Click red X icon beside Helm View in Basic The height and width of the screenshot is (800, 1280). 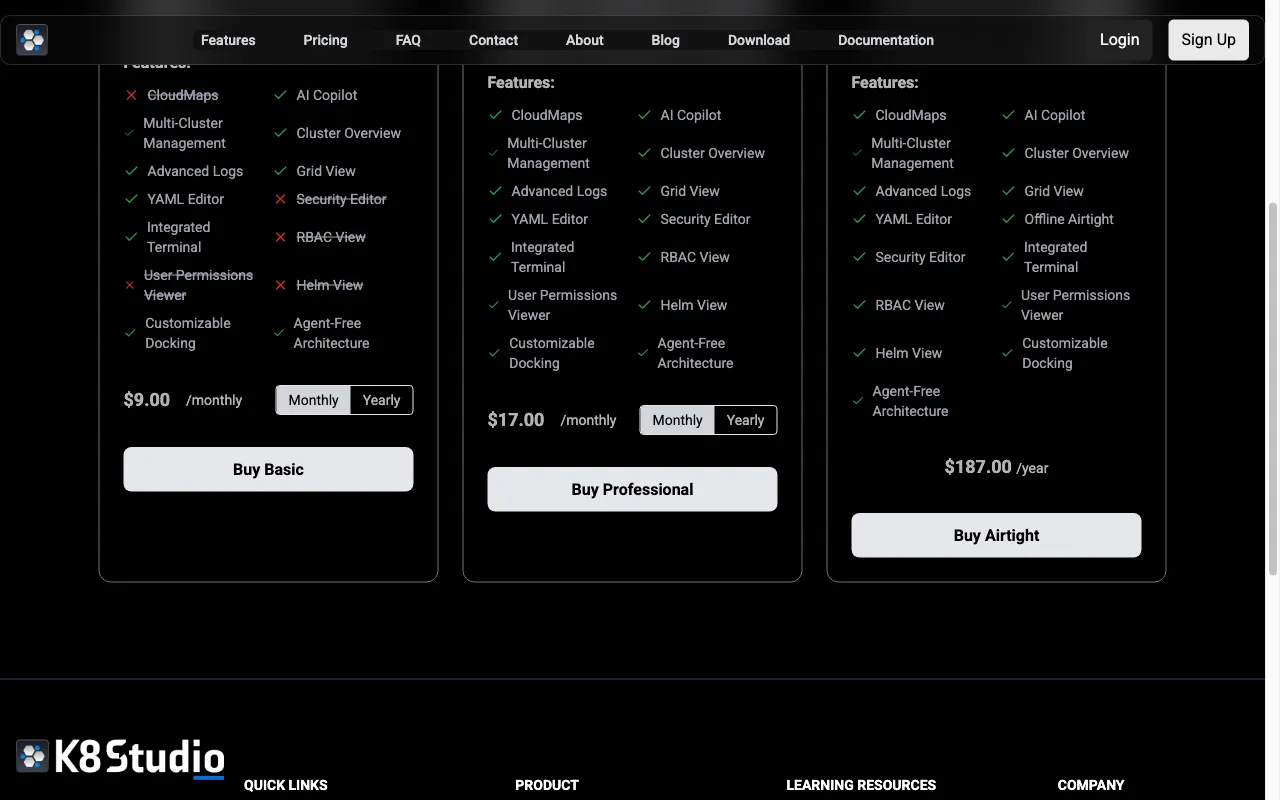tap(280, 285)
